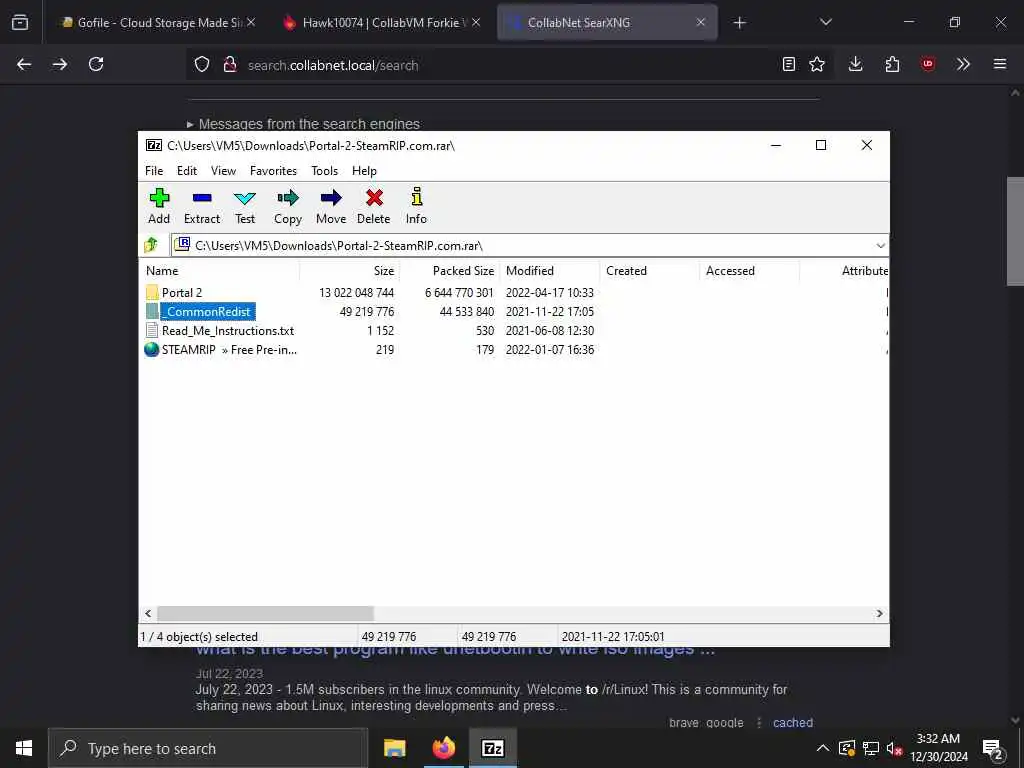Open the cached link in search results
The width and height of the screenshot is (1024, 768).
(x=793, y=722)
